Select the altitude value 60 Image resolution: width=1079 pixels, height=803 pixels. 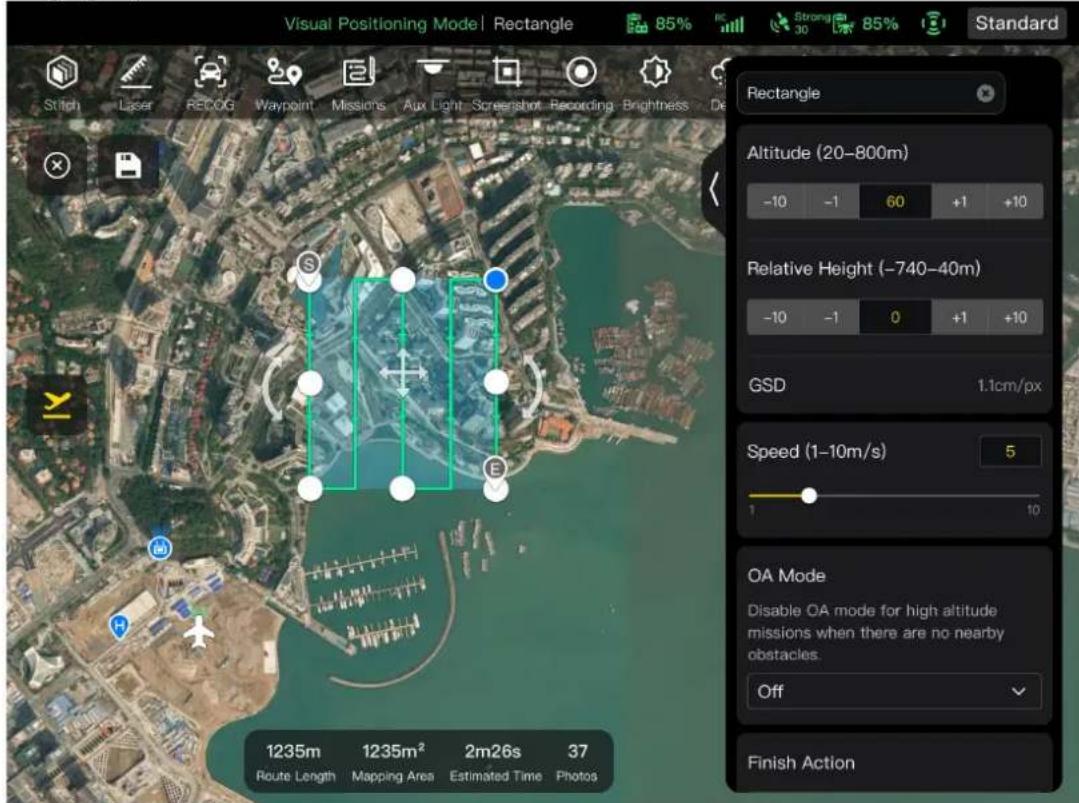pyautogui.click(x=895, y=202)
